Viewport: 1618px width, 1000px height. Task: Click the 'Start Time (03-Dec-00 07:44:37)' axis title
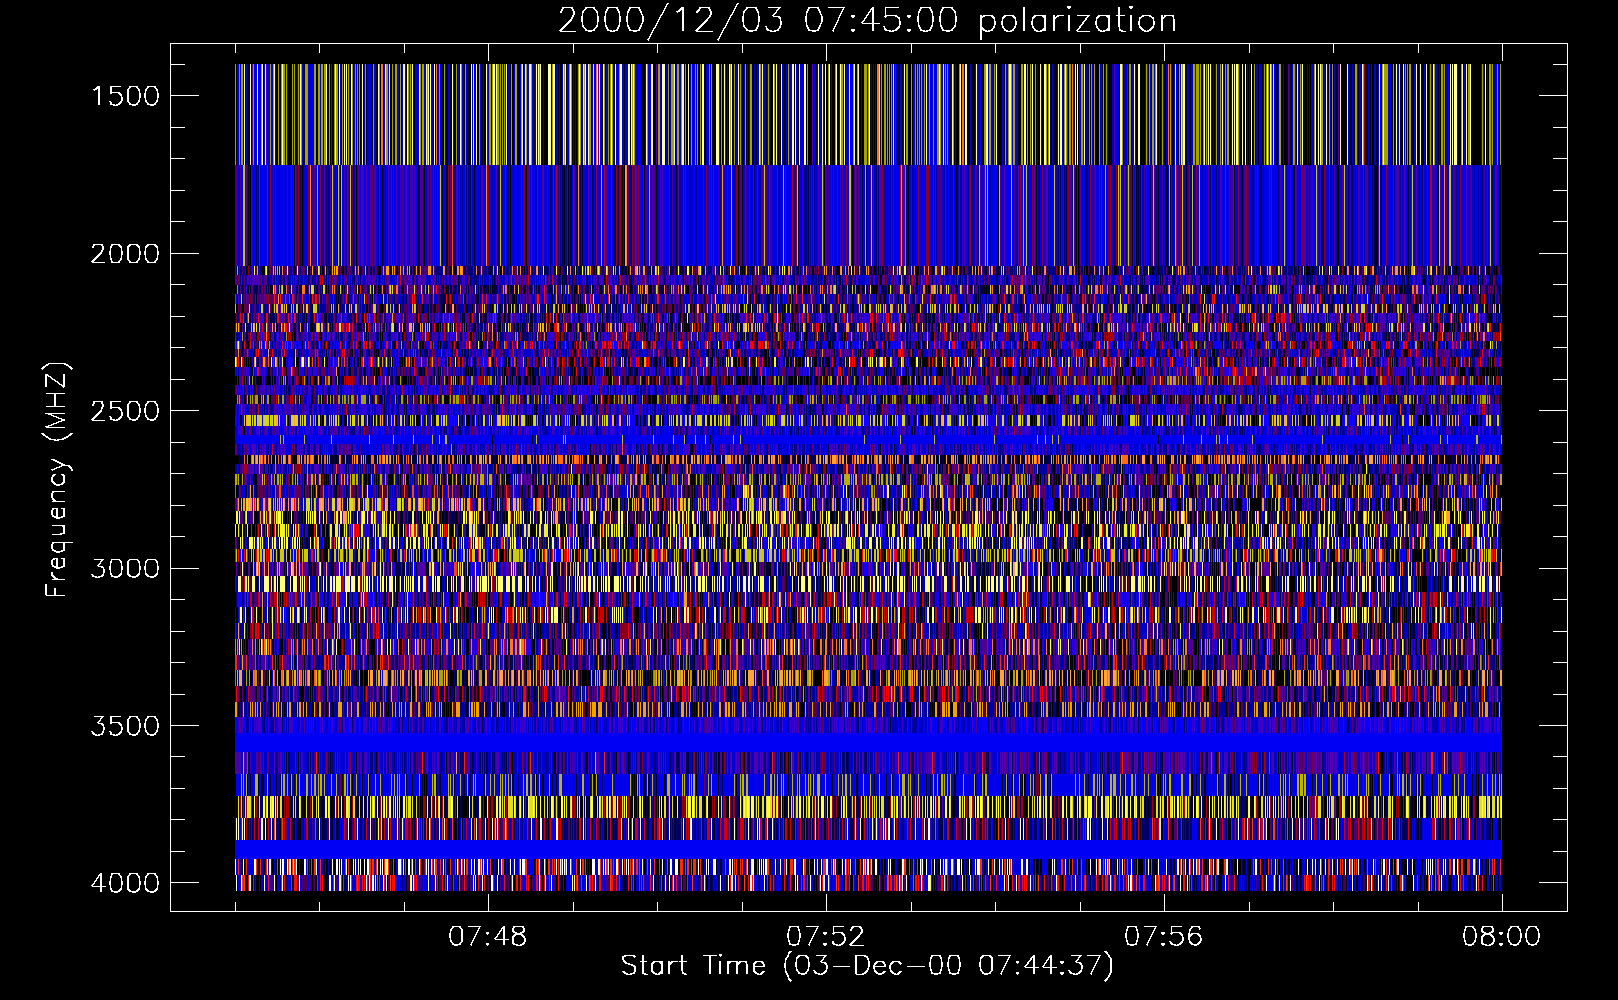coord(867,966)
